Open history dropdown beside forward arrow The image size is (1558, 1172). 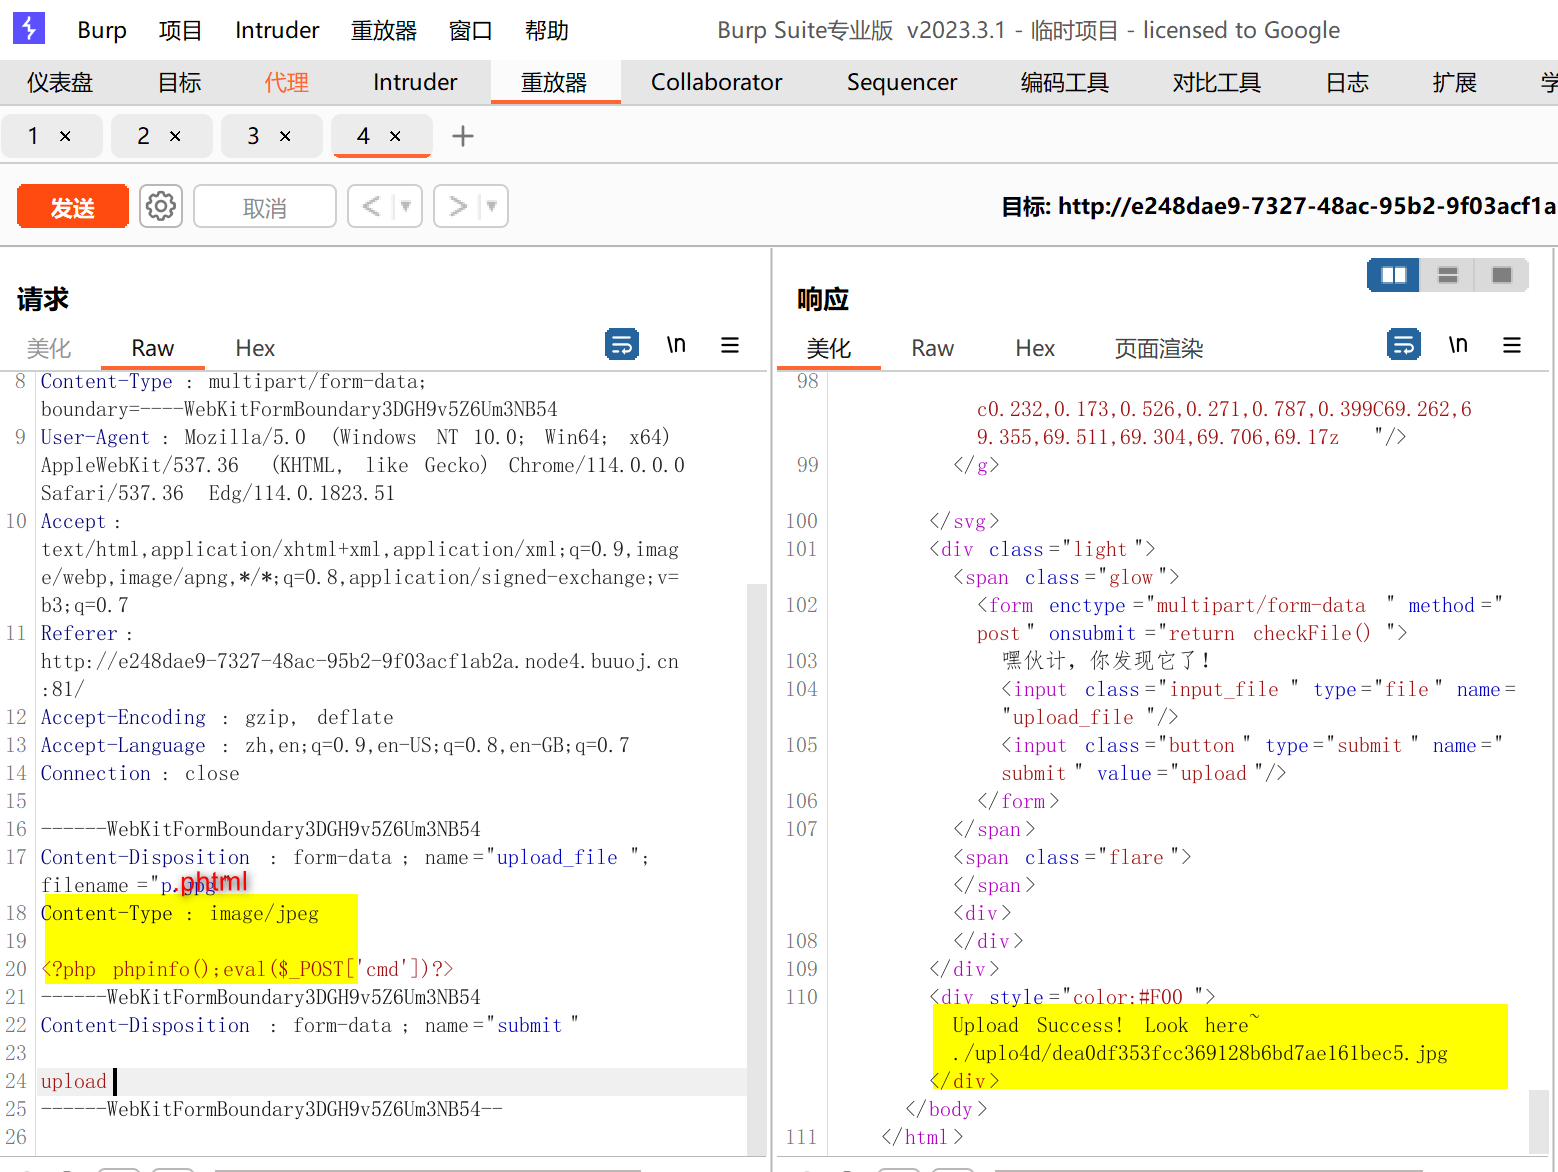click(491, 206)
